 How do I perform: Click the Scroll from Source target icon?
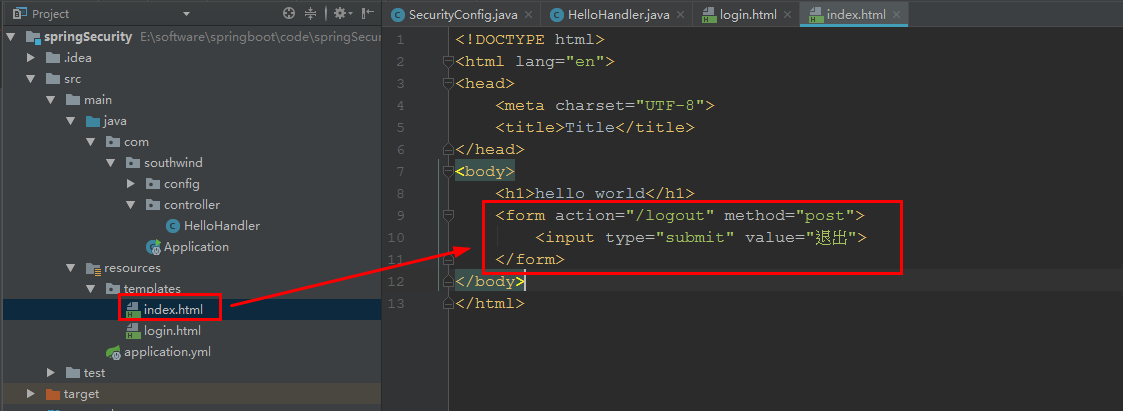(289, 13)
